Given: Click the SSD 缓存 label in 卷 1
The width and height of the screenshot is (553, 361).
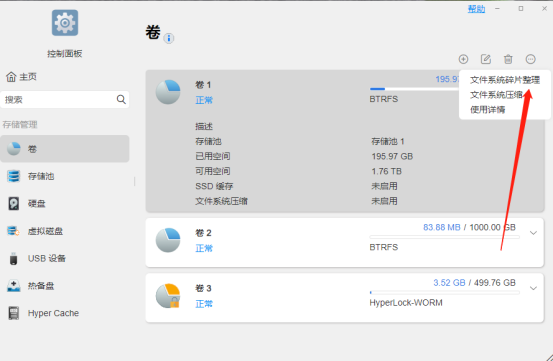Looking at the screenshot, I should (214, 186).
